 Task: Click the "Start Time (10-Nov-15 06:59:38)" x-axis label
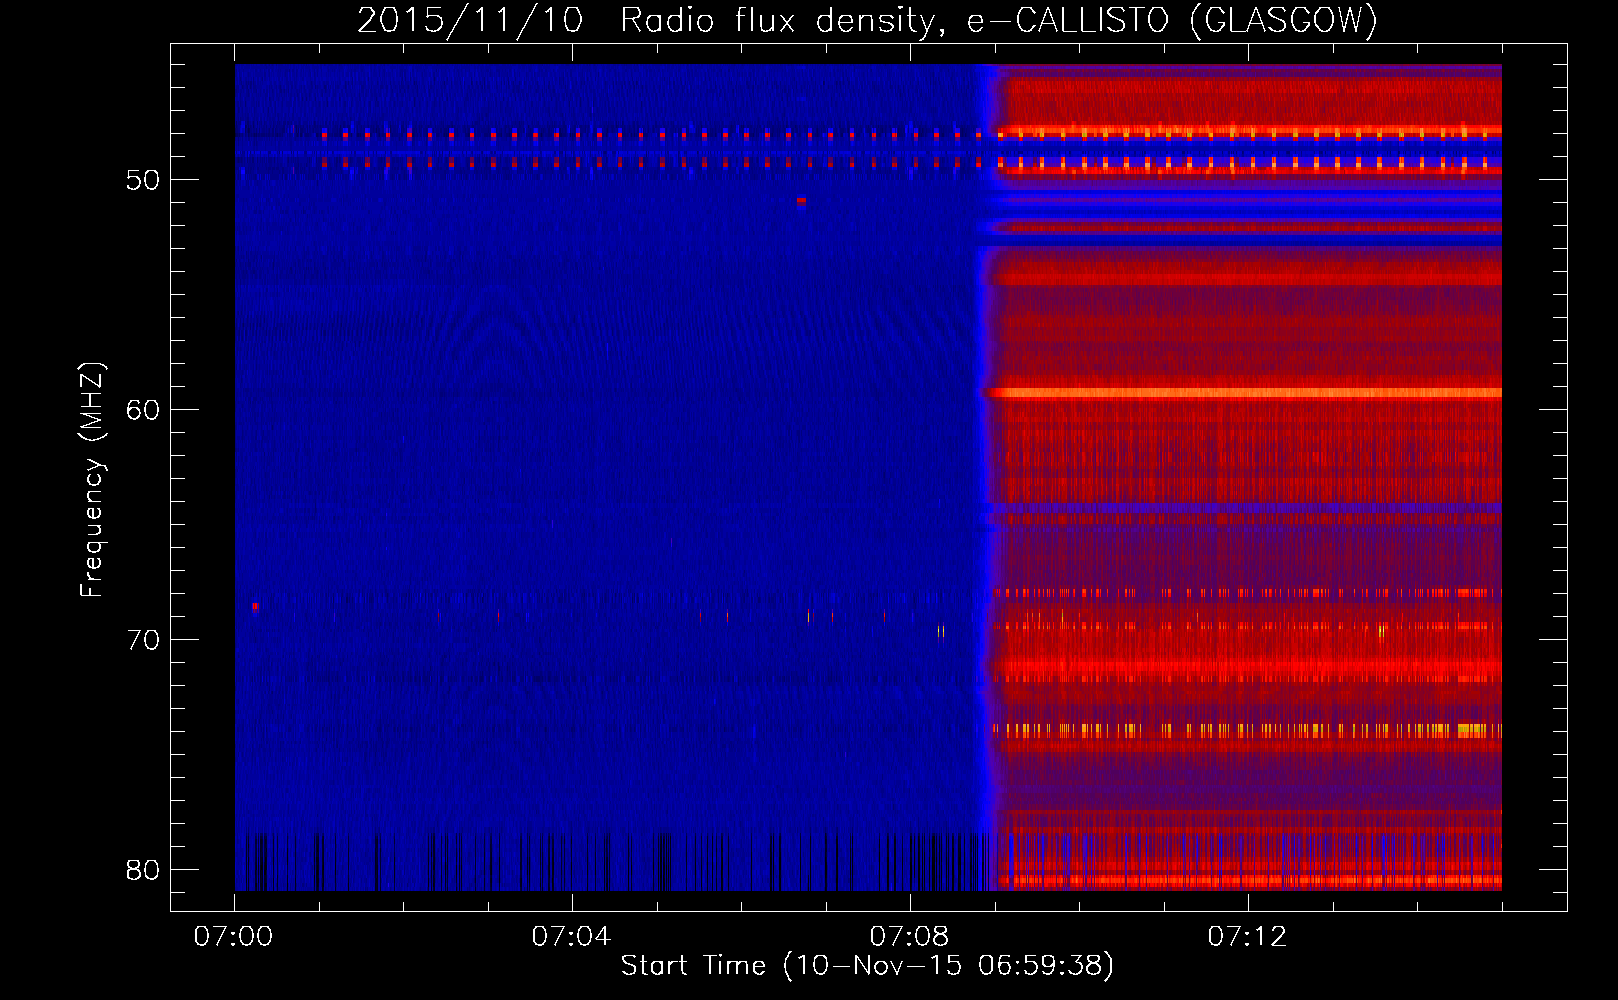point(867,966)
